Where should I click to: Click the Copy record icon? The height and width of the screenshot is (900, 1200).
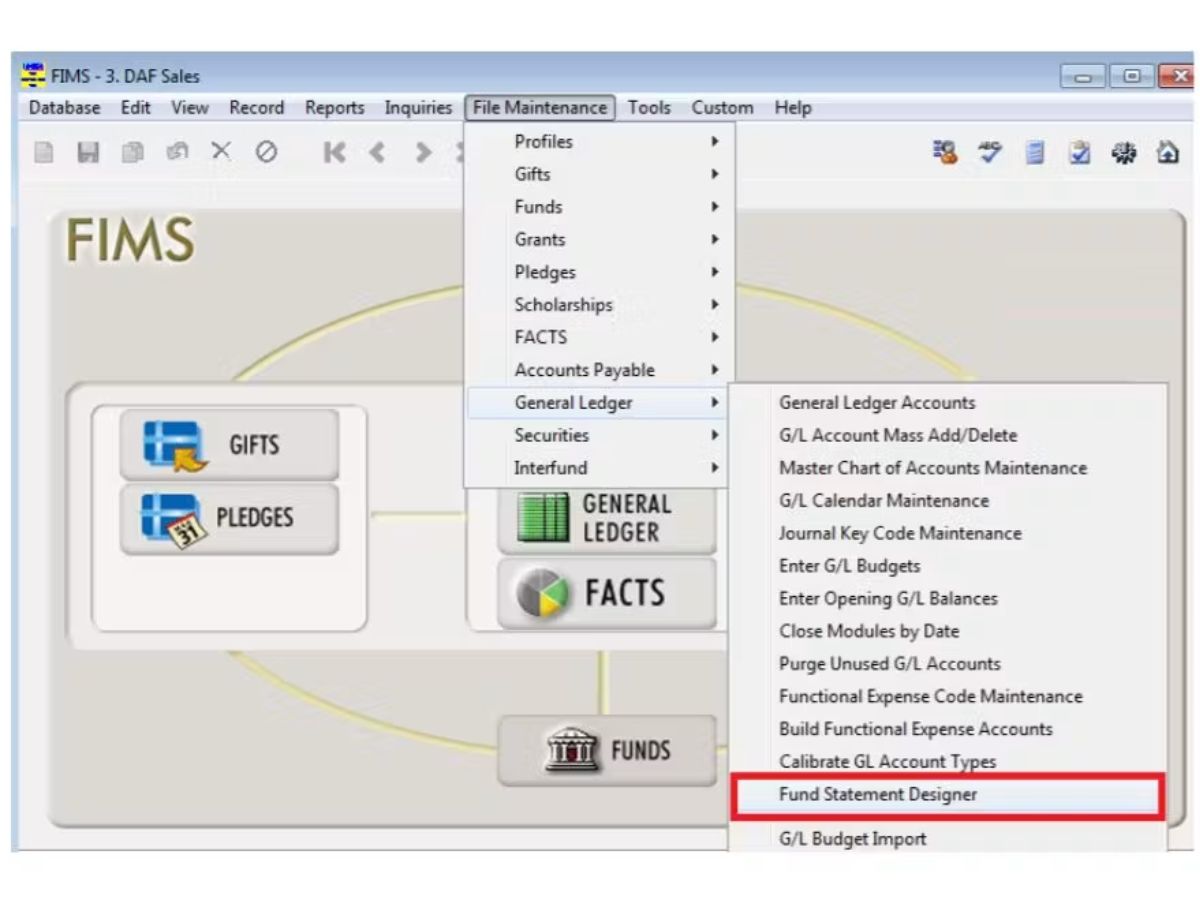click(132, 152)
